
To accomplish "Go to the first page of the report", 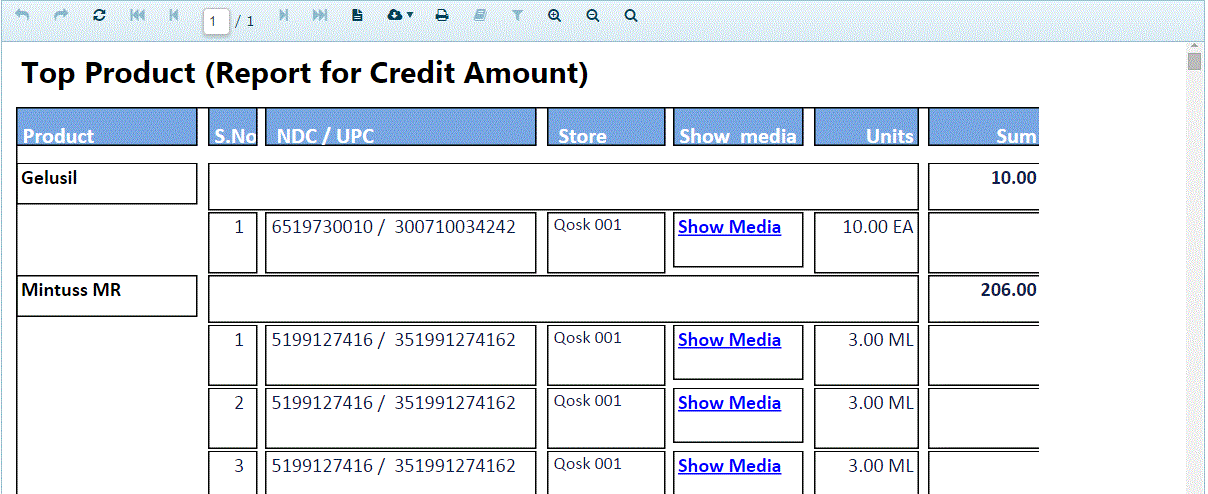I will pyautogui.click(x=137, y=15).
